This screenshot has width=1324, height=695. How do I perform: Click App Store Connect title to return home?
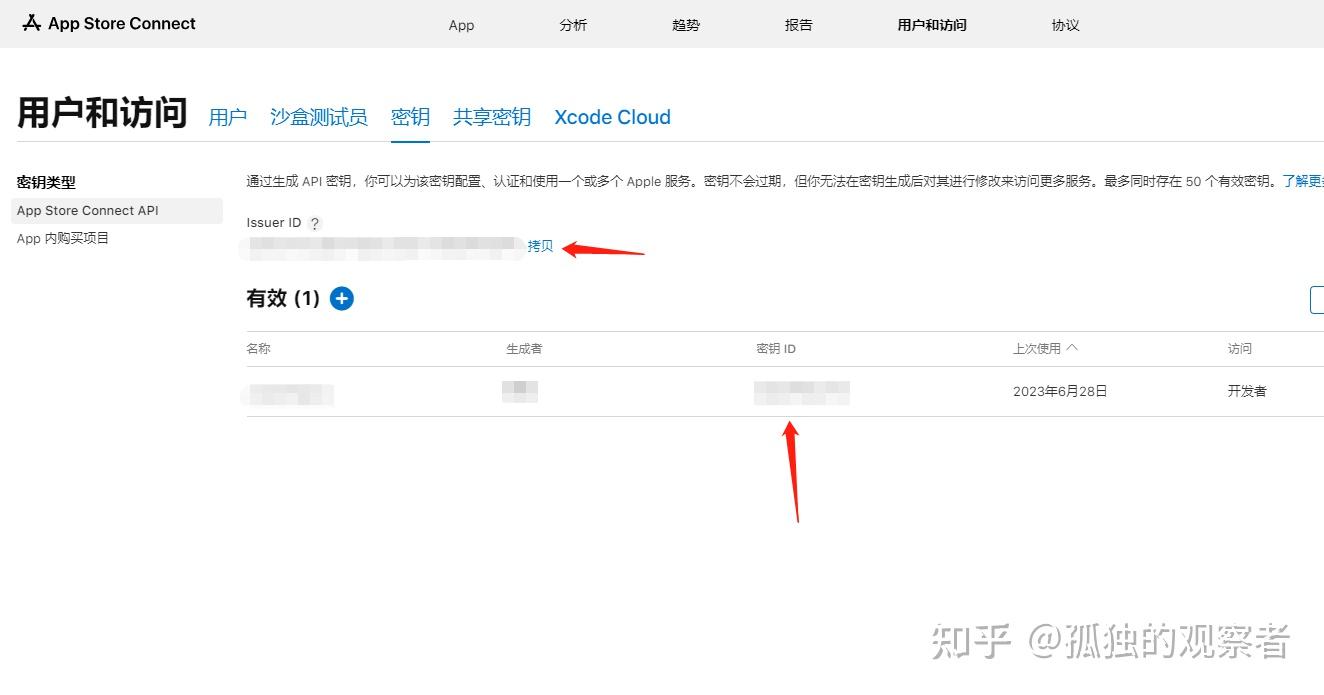[120, 23]
